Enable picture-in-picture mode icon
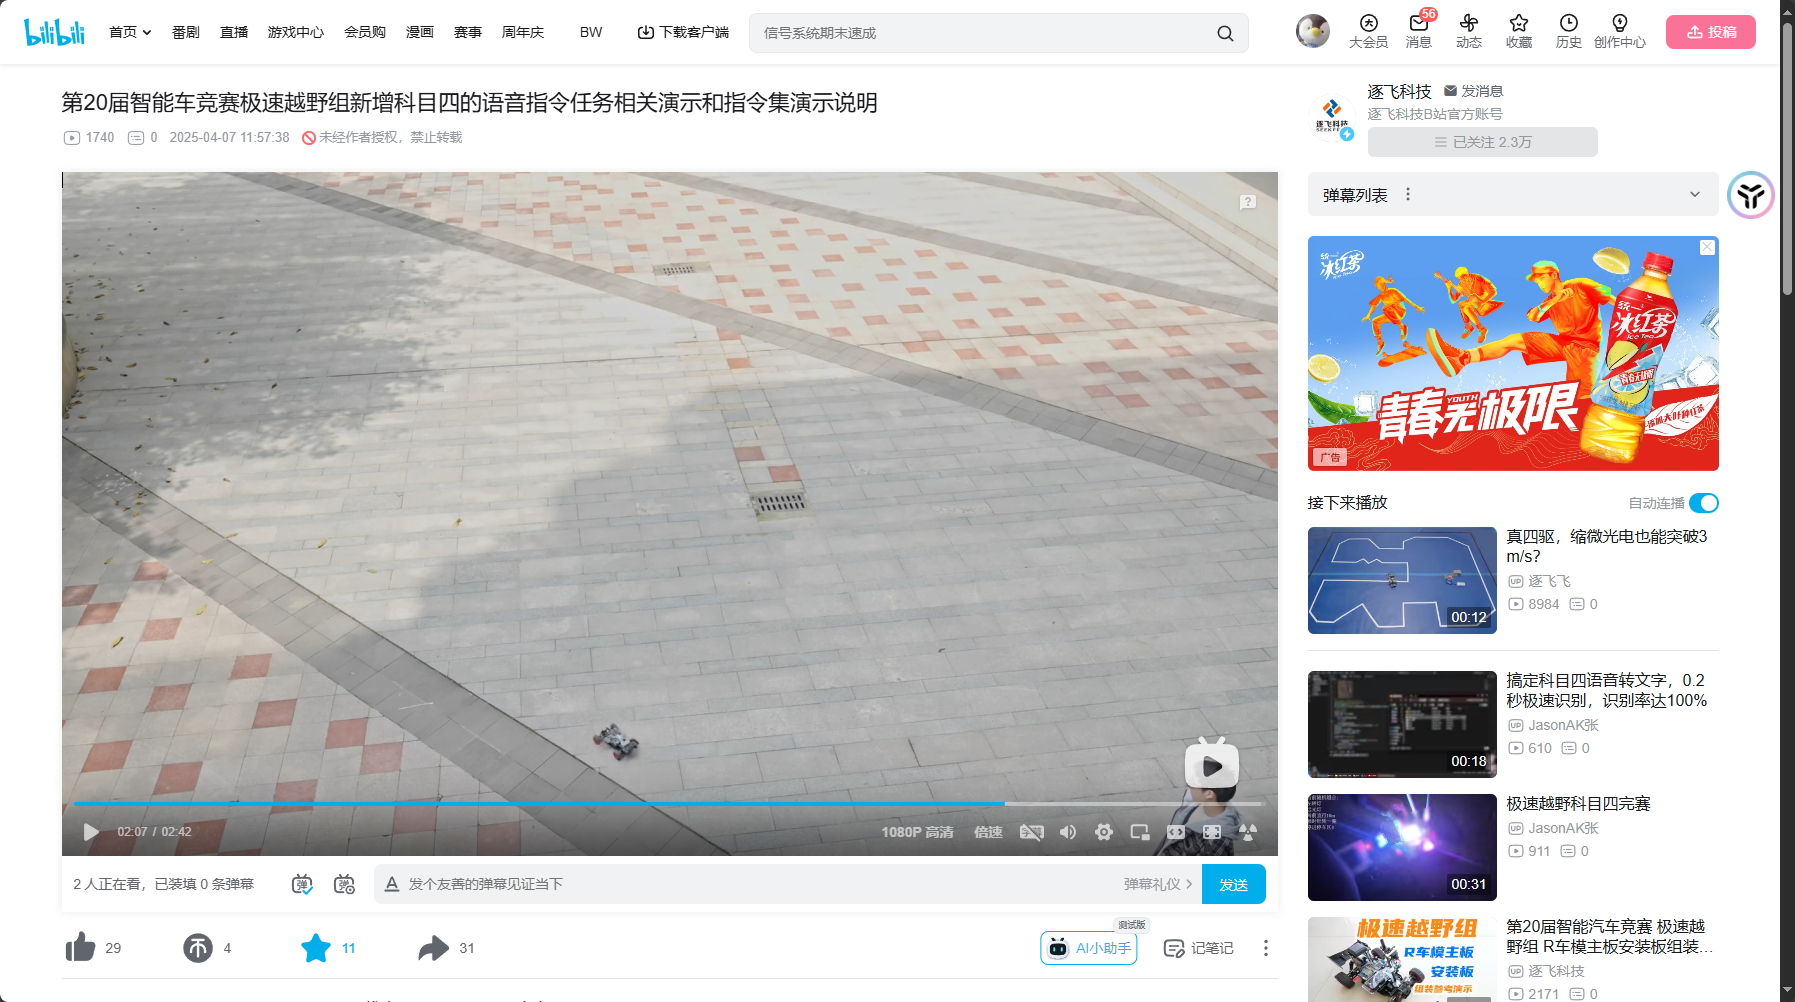This screenshot has height=1002, width=1795. [x=1140, y=832]
